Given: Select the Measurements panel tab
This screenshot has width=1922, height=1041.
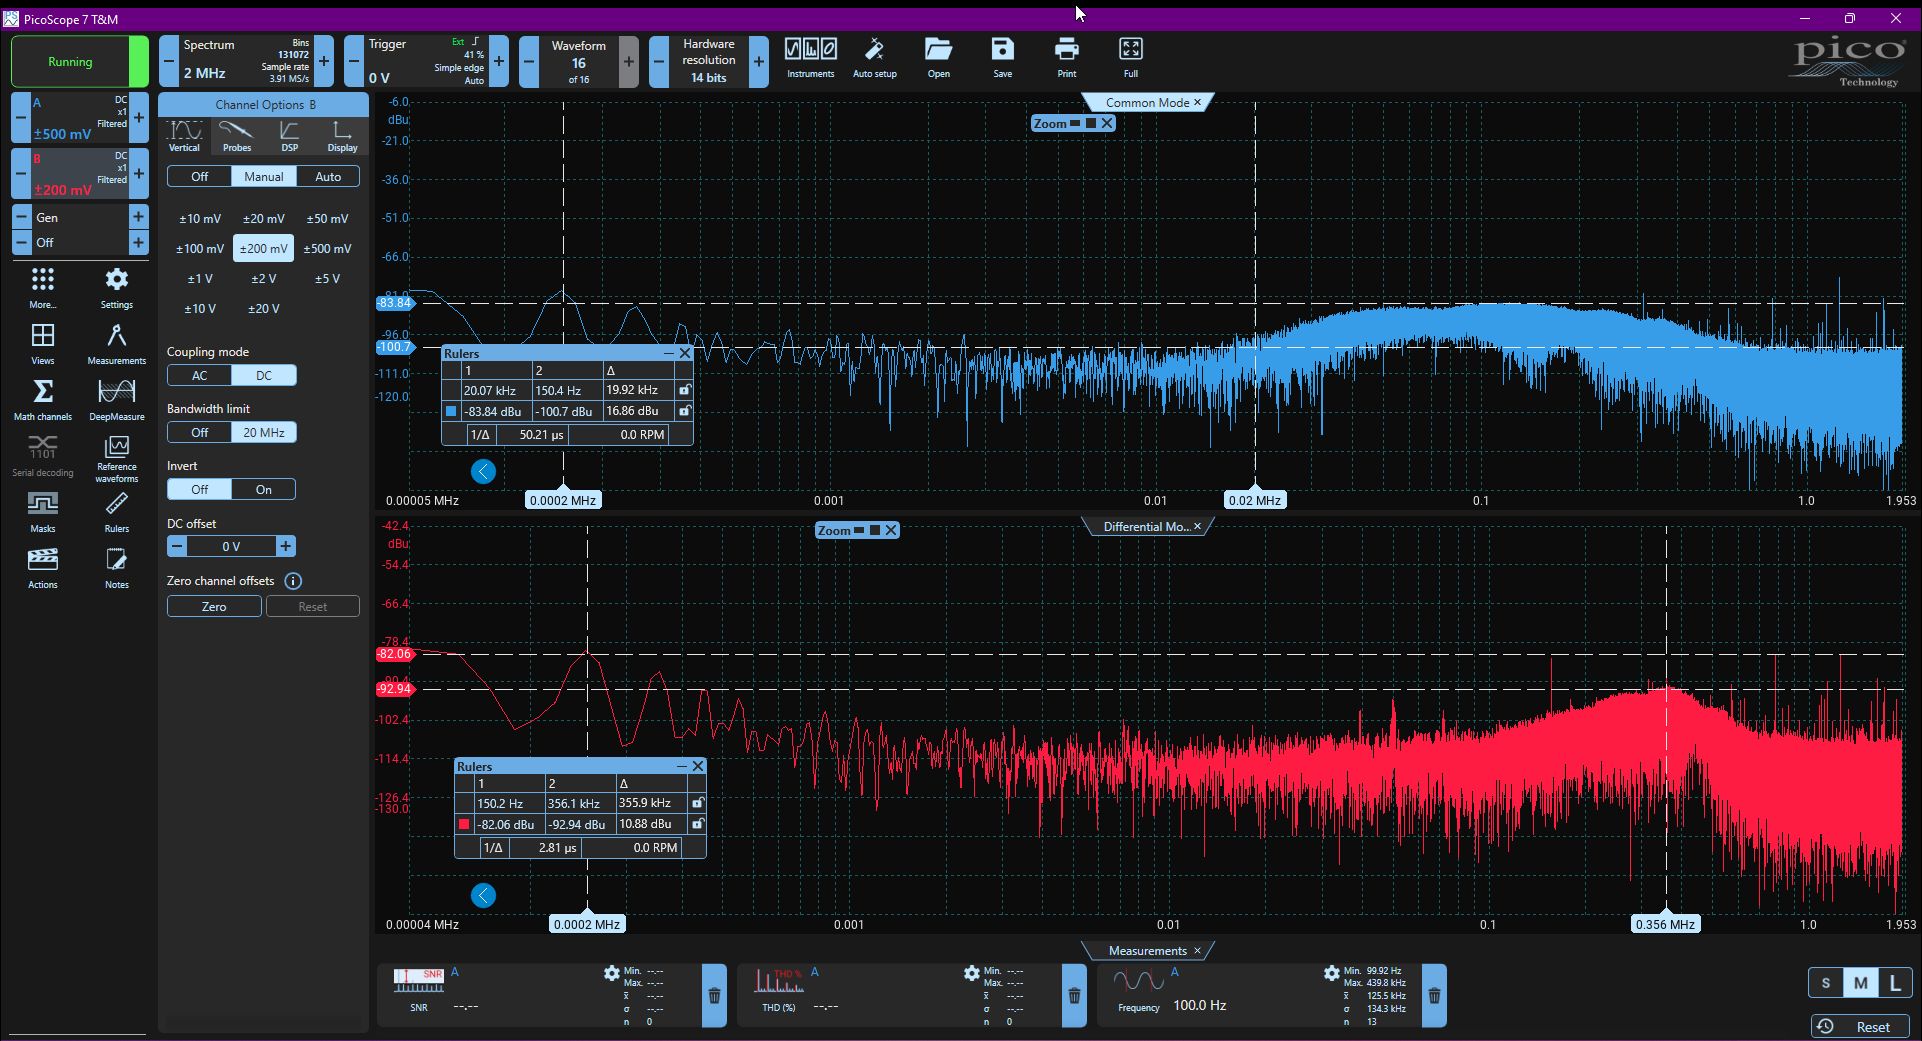Looking at the screenshot, I should (x=1147, y=951).
